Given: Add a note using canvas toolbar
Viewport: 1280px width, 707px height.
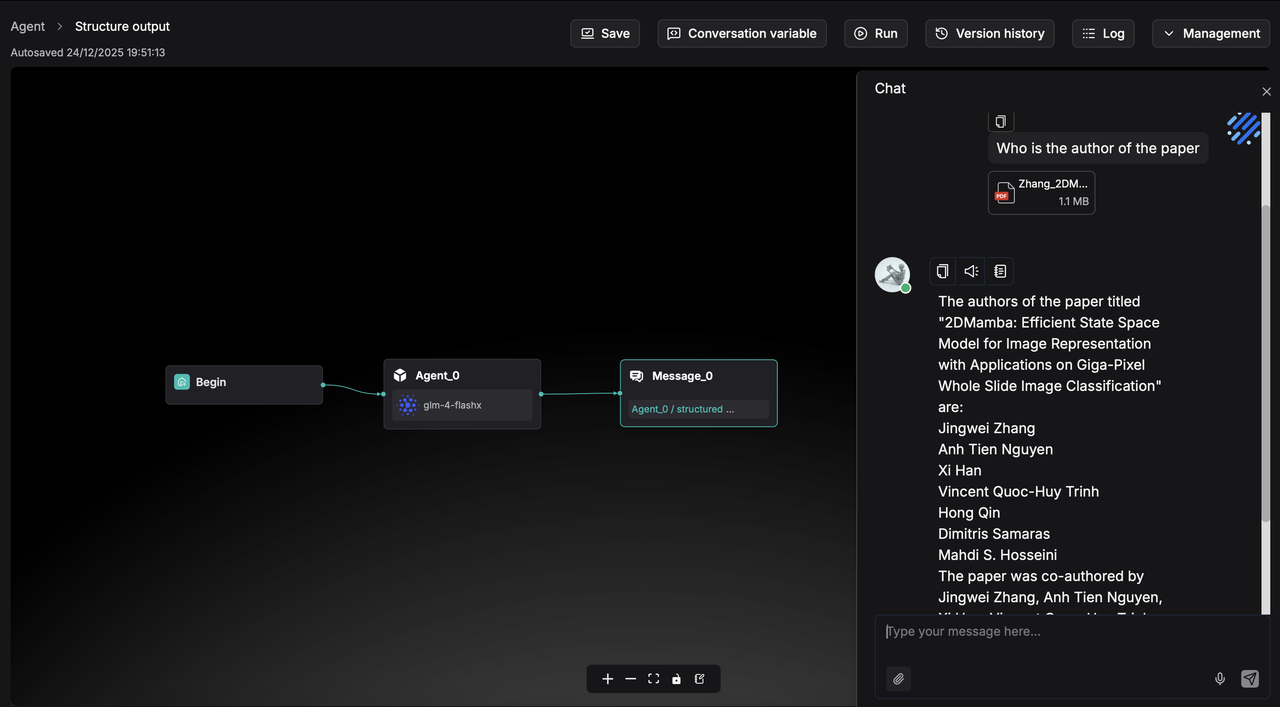Looking at the screenshot, I should tap(700, 679).
